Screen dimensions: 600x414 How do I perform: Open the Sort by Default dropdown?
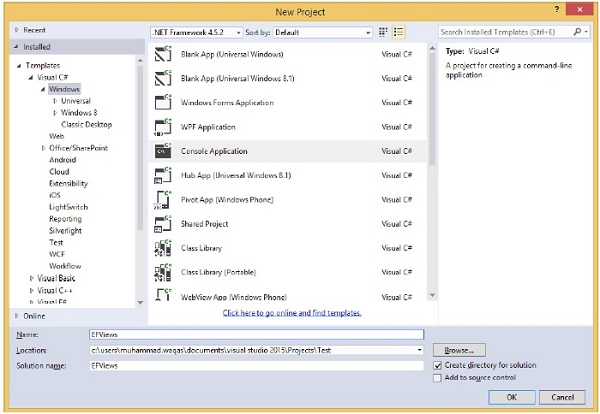(x=322, y=33)
